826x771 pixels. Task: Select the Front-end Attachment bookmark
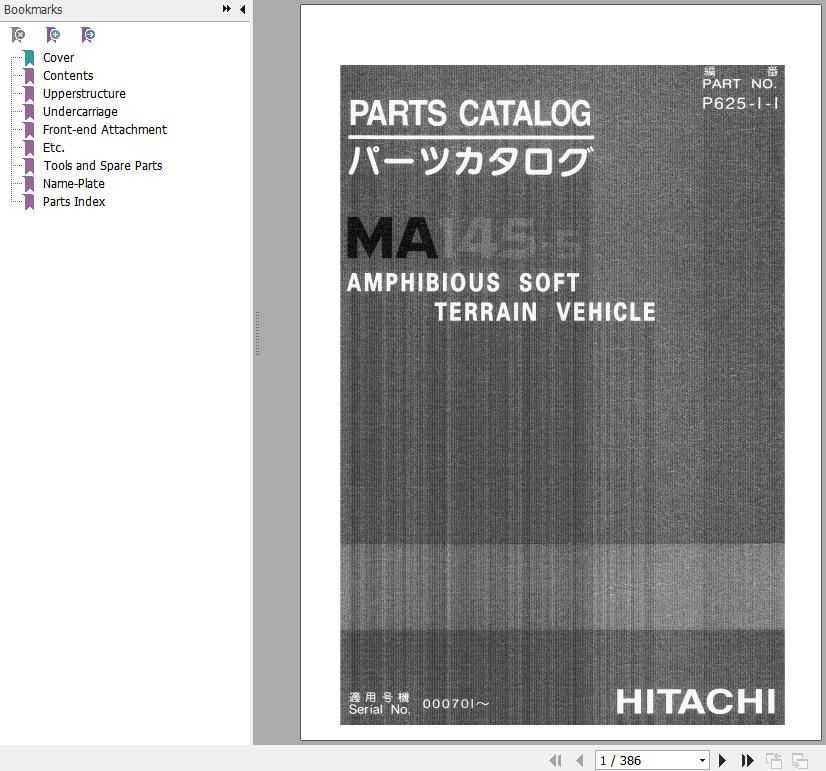(x=105, y=130)
